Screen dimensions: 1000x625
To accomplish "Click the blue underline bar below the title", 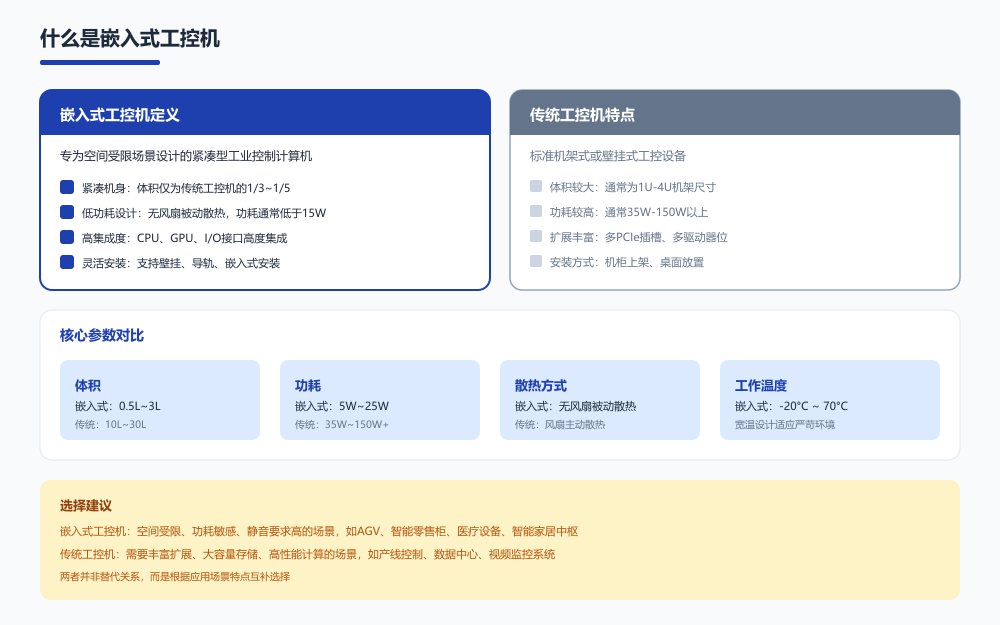I will click(99, 62).
